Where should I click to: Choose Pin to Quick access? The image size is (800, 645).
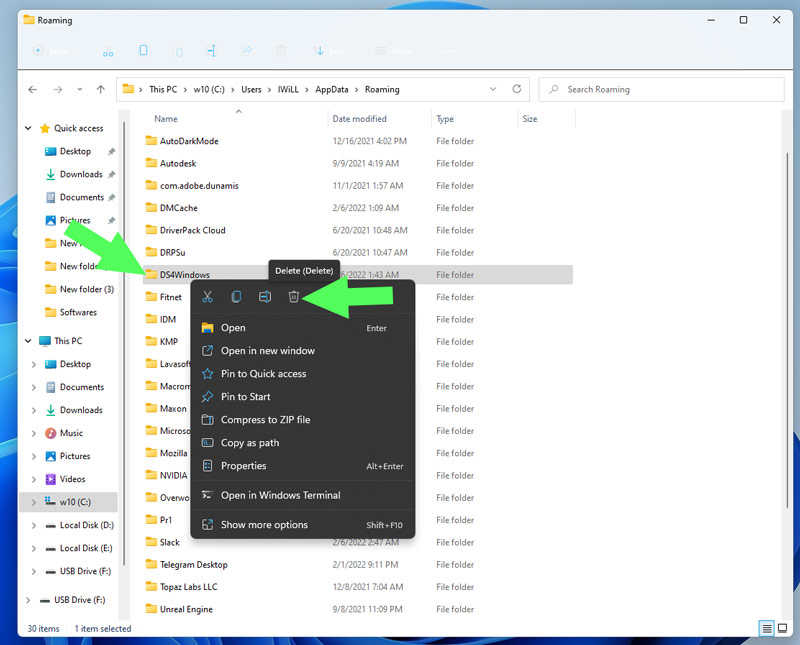point(263,374)
